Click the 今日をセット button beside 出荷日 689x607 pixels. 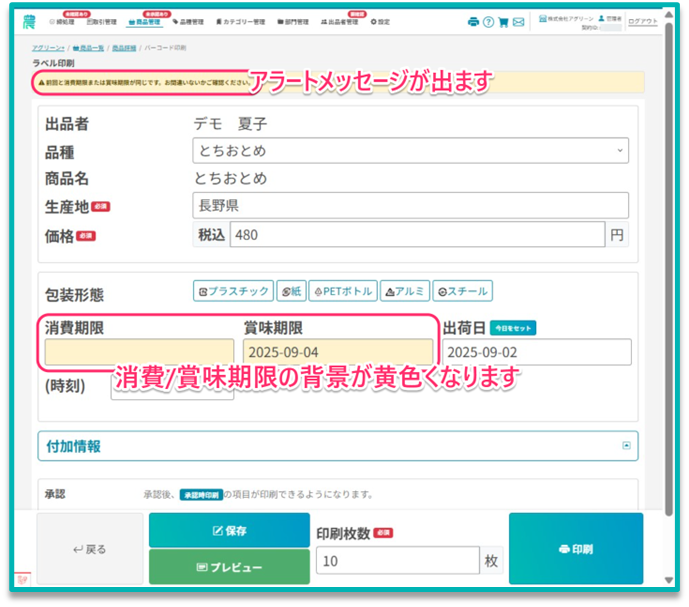pos(513,327)
